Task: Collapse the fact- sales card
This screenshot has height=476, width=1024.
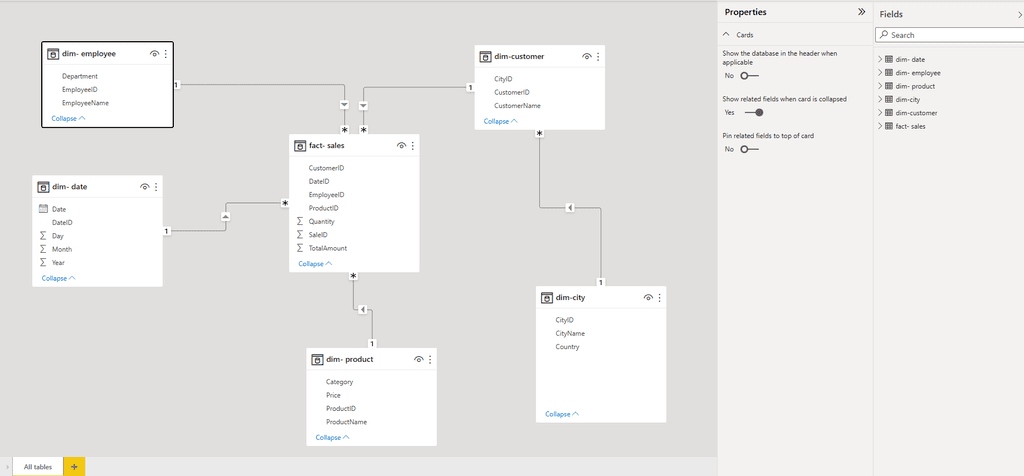Action: pyautogui.click(x=315, y=264)
